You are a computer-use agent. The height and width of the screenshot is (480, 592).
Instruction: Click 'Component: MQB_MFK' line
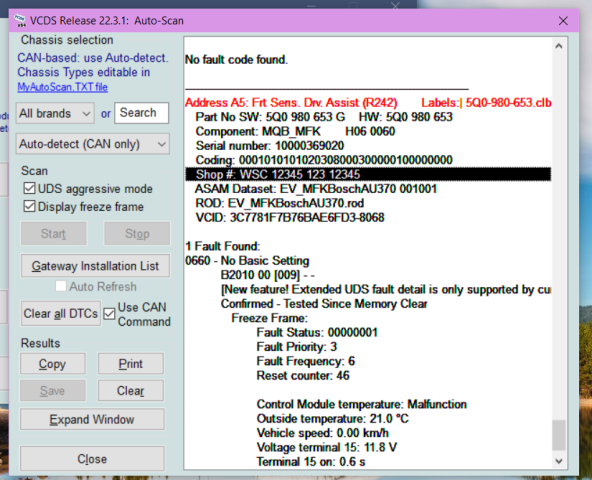tap(295, 131)
